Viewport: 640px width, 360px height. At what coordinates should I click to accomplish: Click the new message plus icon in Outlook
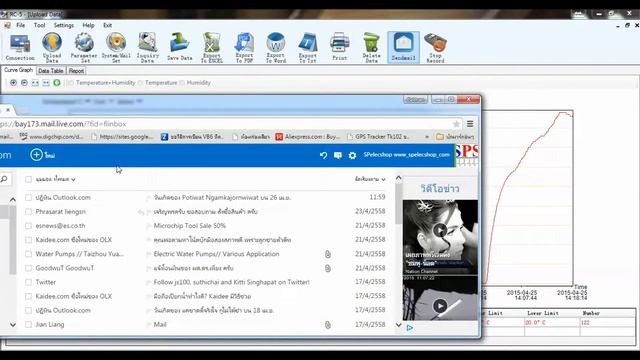coord(36,155)
